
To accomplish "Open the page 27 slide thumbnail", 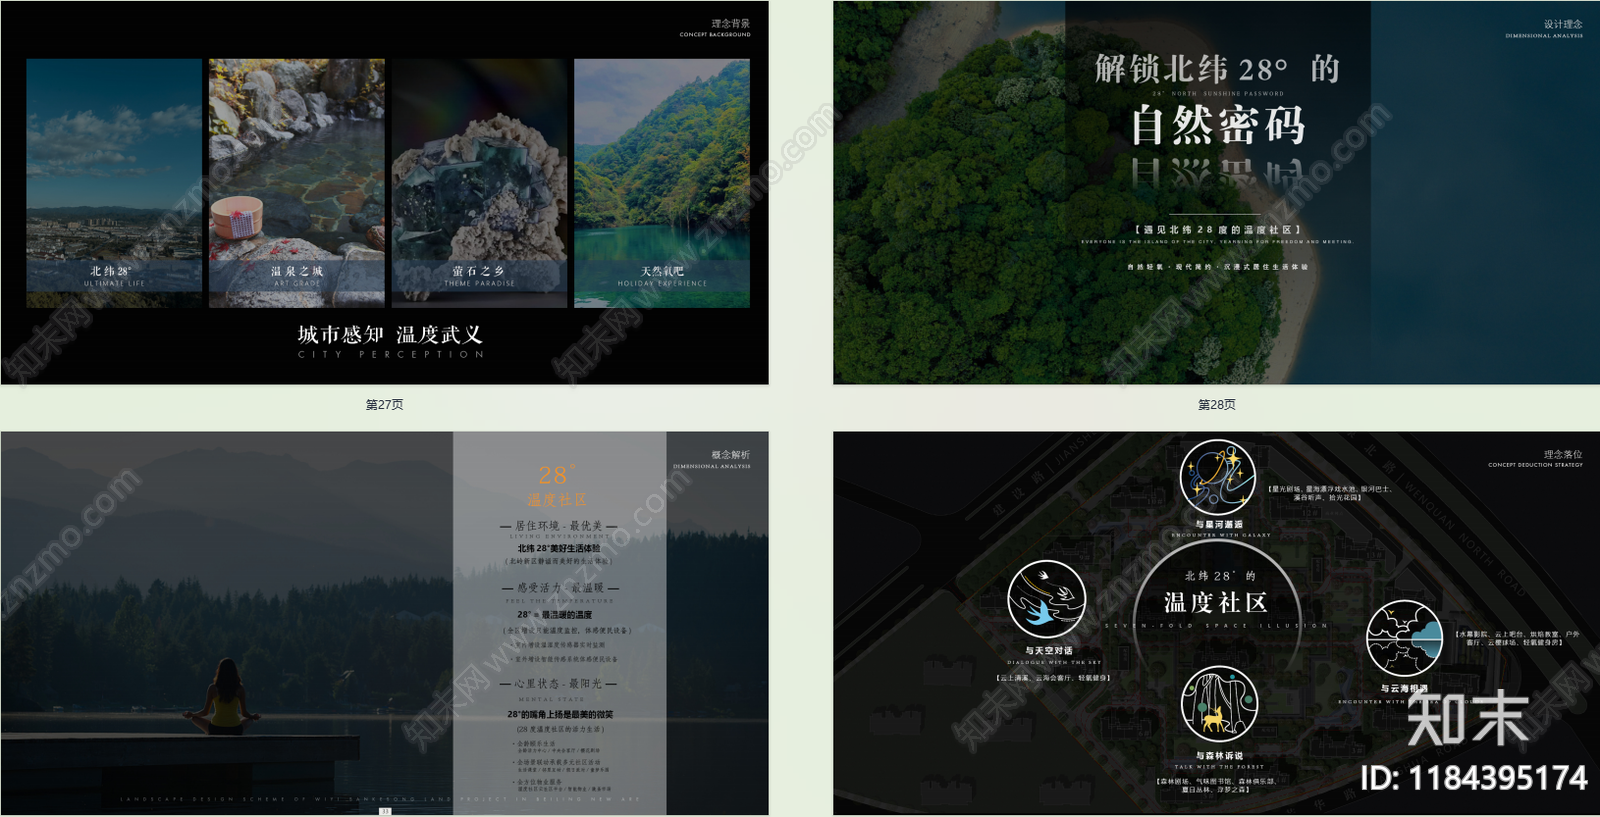I will point(384,192).
